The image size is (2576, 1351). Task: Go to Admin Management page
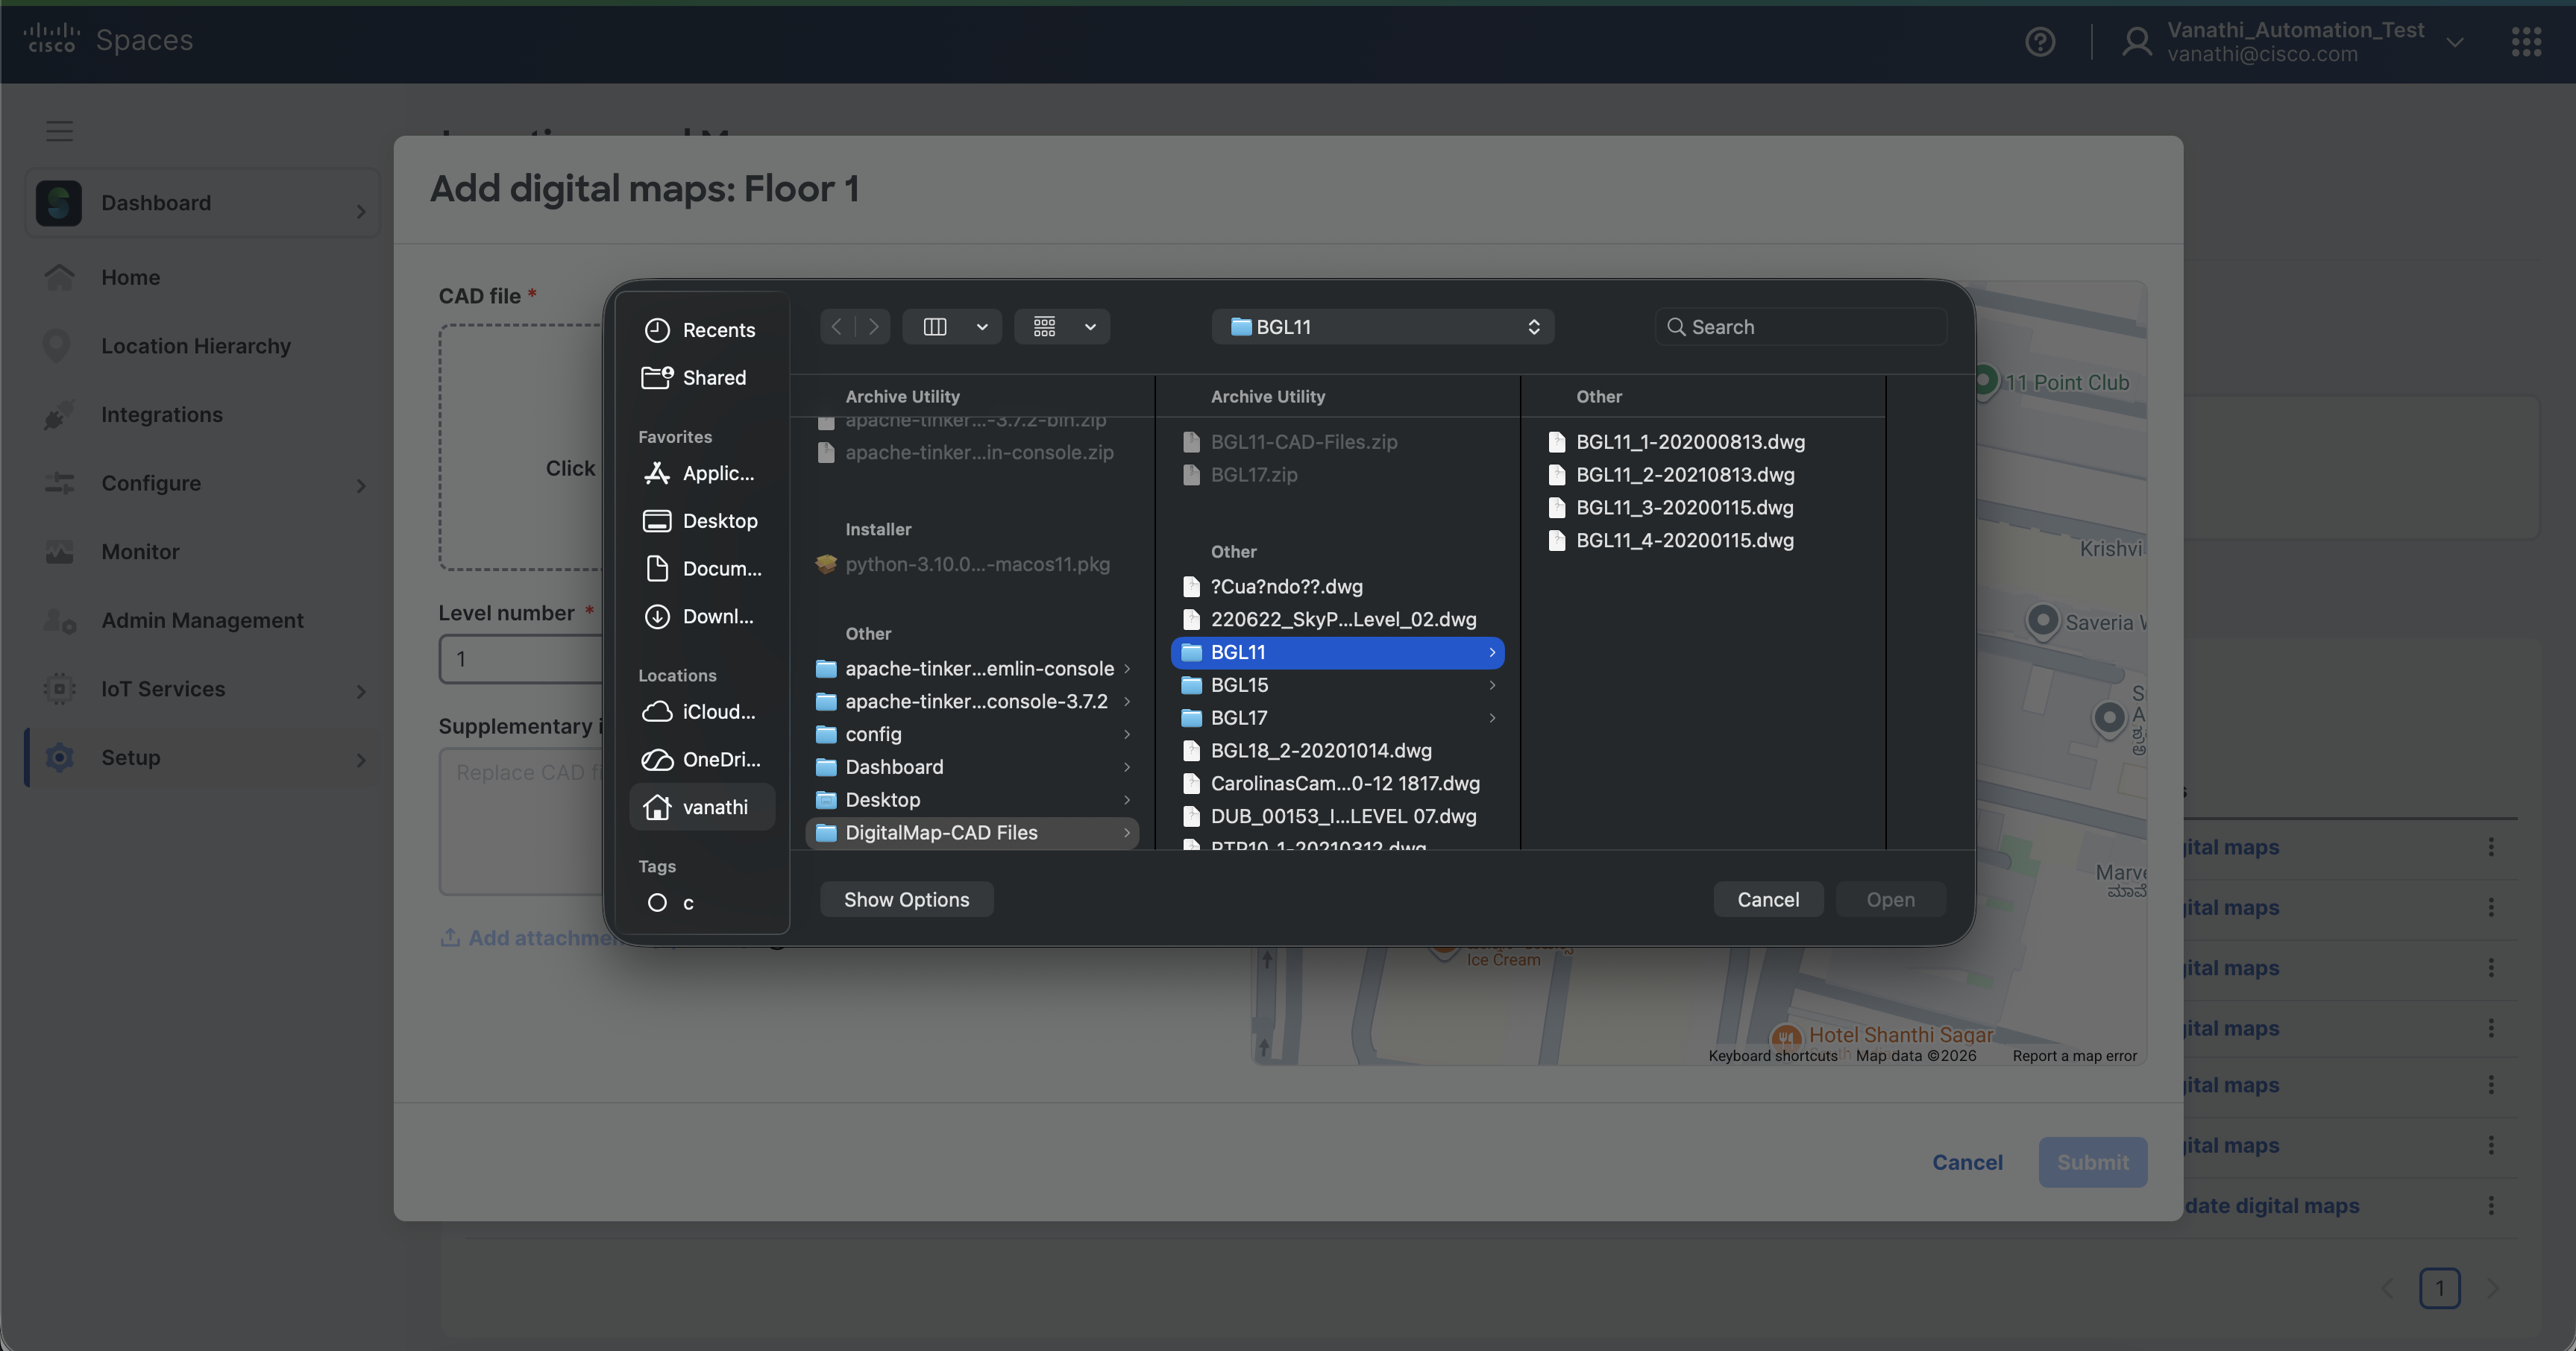[202, 621]
